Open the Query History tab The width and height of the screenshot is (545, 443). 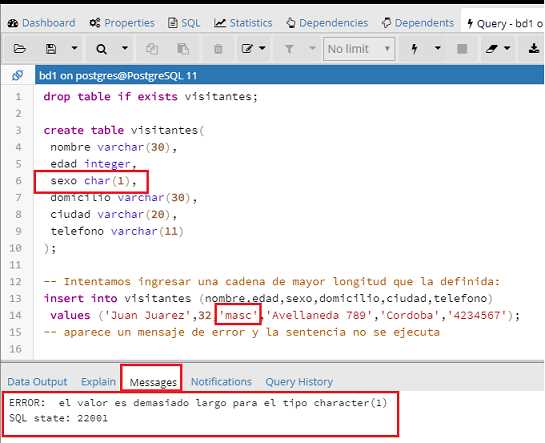pos(299,382)
